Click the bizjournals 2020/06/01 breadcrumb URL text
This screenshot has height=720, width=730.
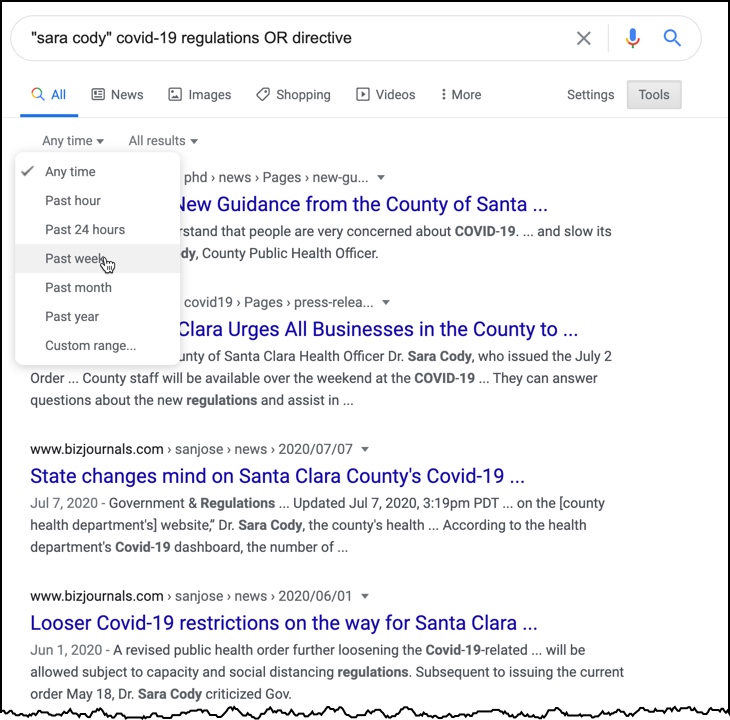[191, 596]
